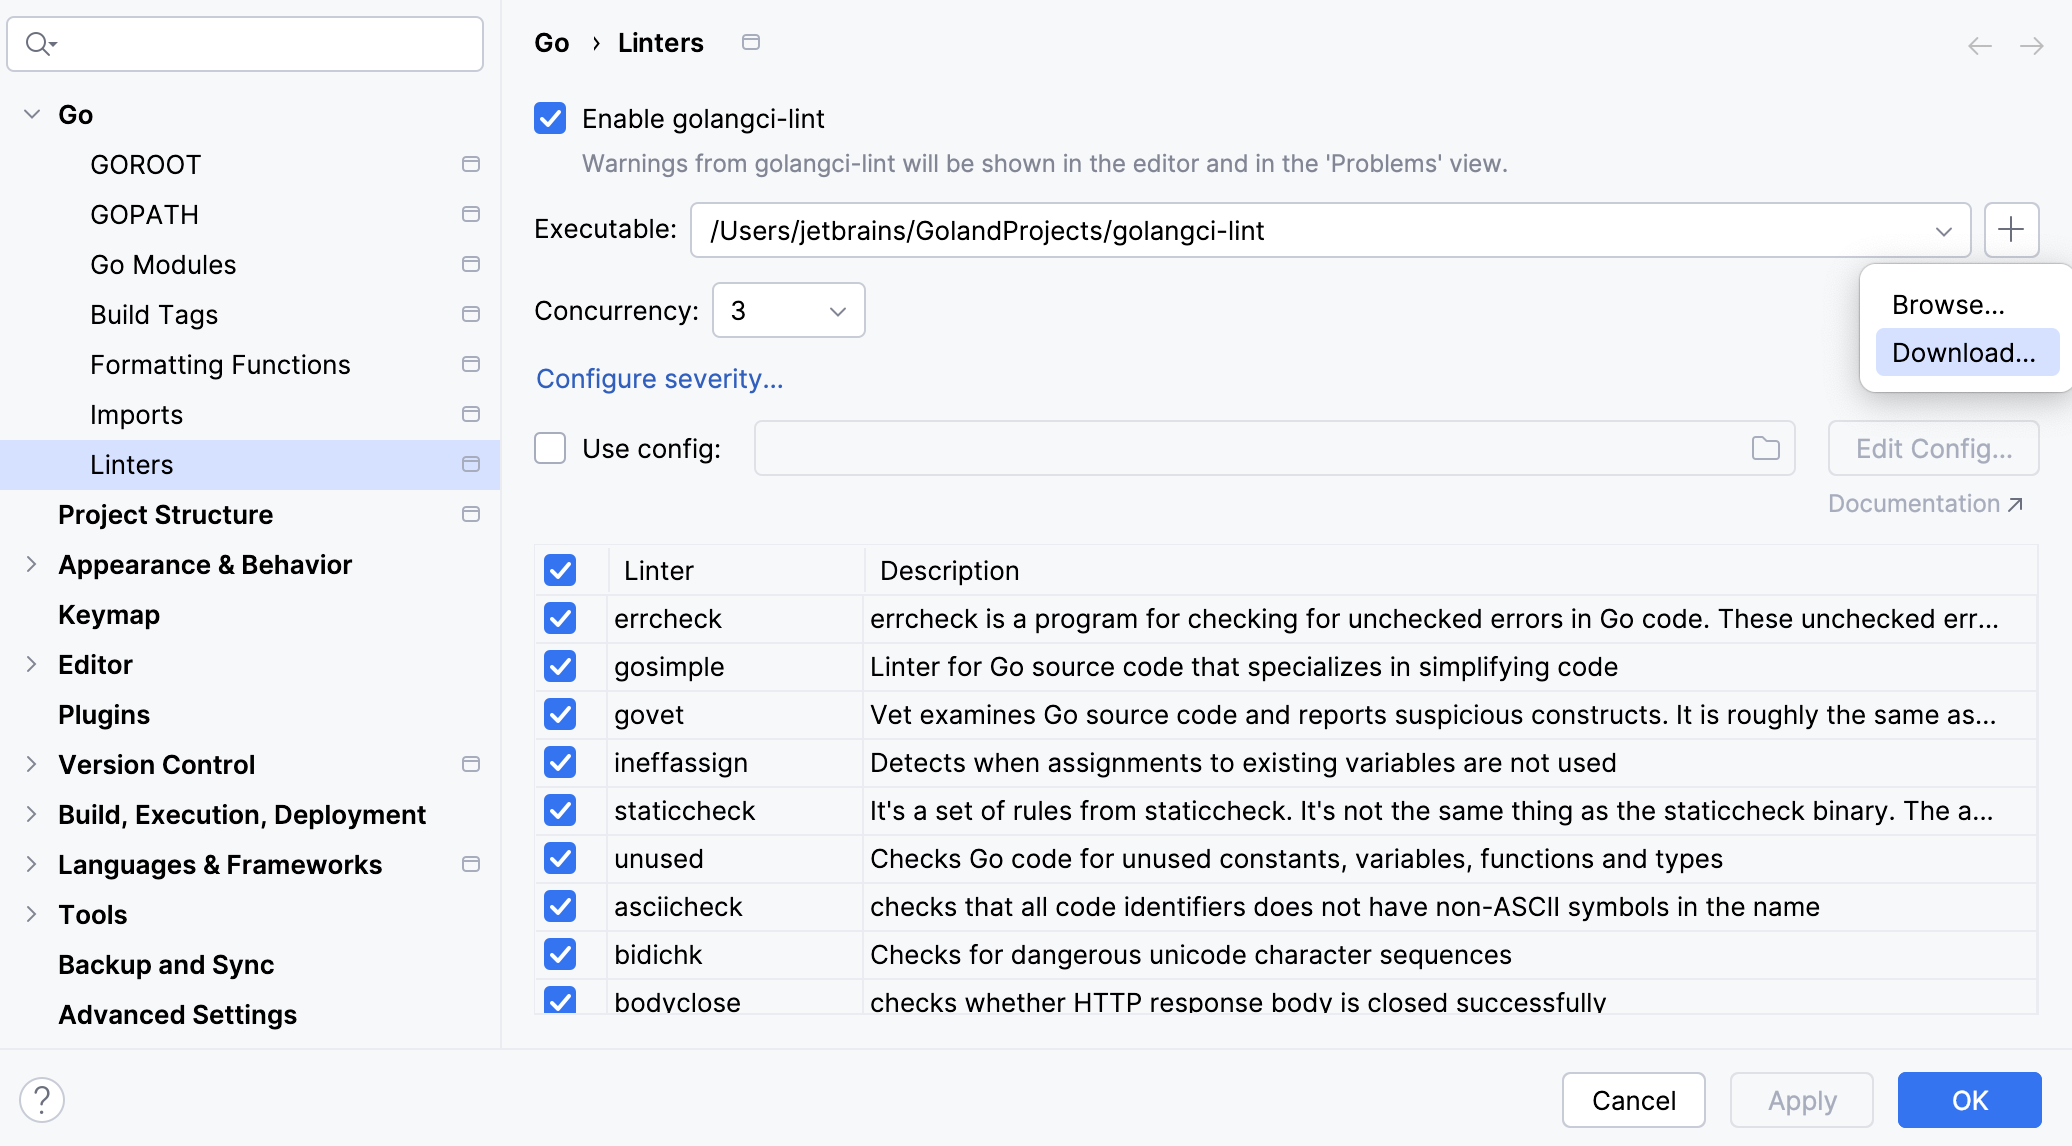Viewport: 2072px width, 1146px height.
Task: Click the help question mark icon
Action: (42, 1098)
